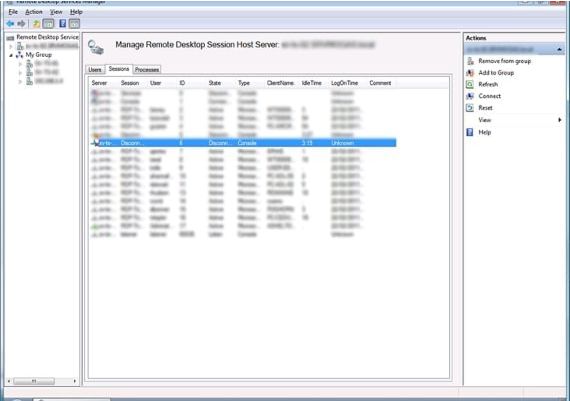Open the View submenu arrow in Actions
Screen dimensions: 570x401
560,120
